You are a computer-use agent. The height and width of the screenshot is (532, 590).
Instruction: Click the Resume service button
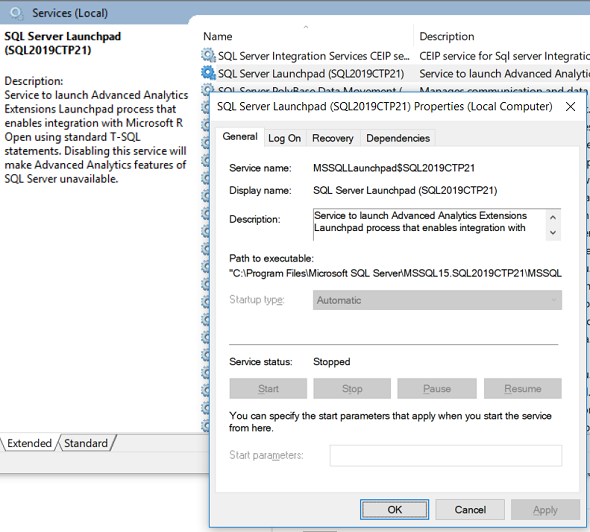[x=523, y=389]
